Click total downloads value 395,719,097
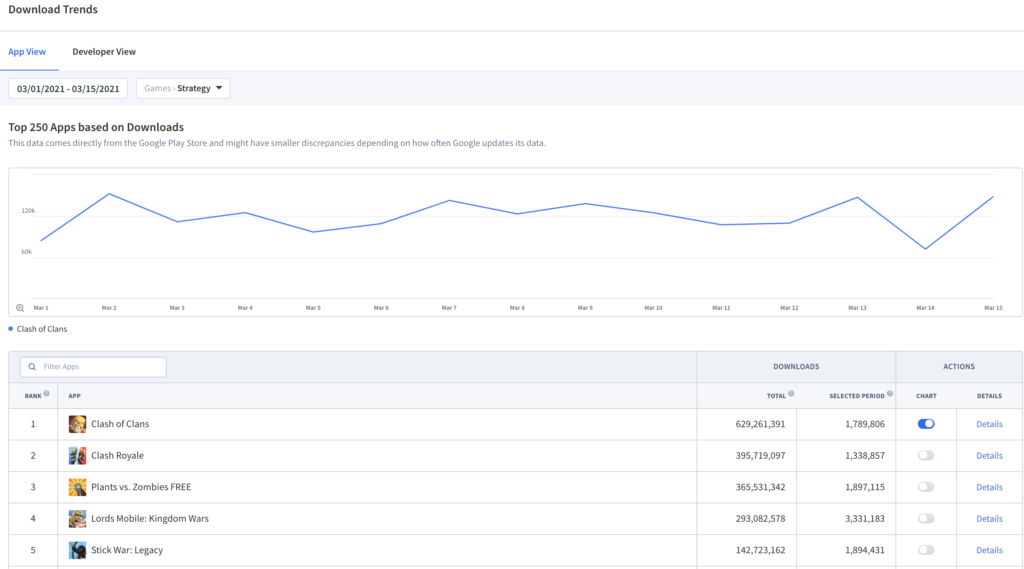 760,455
